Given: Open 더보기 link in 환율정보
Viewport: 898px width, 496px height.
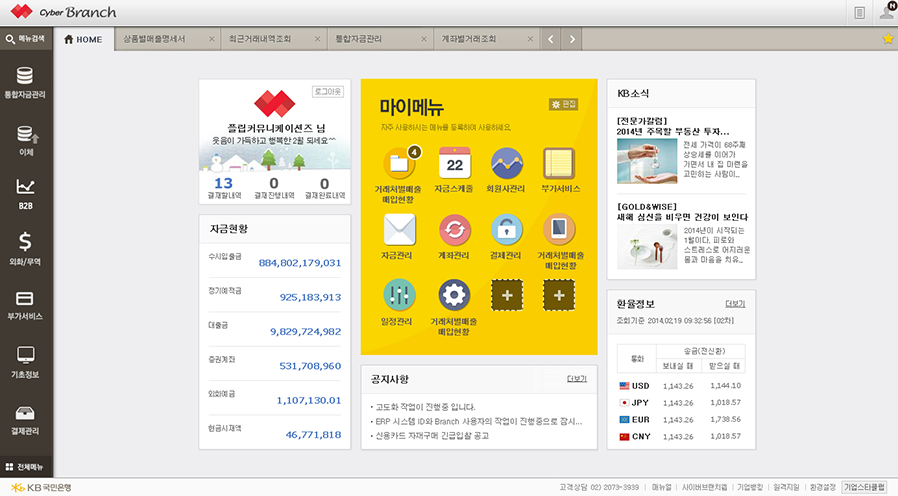Looking at the screenshot, I should click(x=735, y=304).
